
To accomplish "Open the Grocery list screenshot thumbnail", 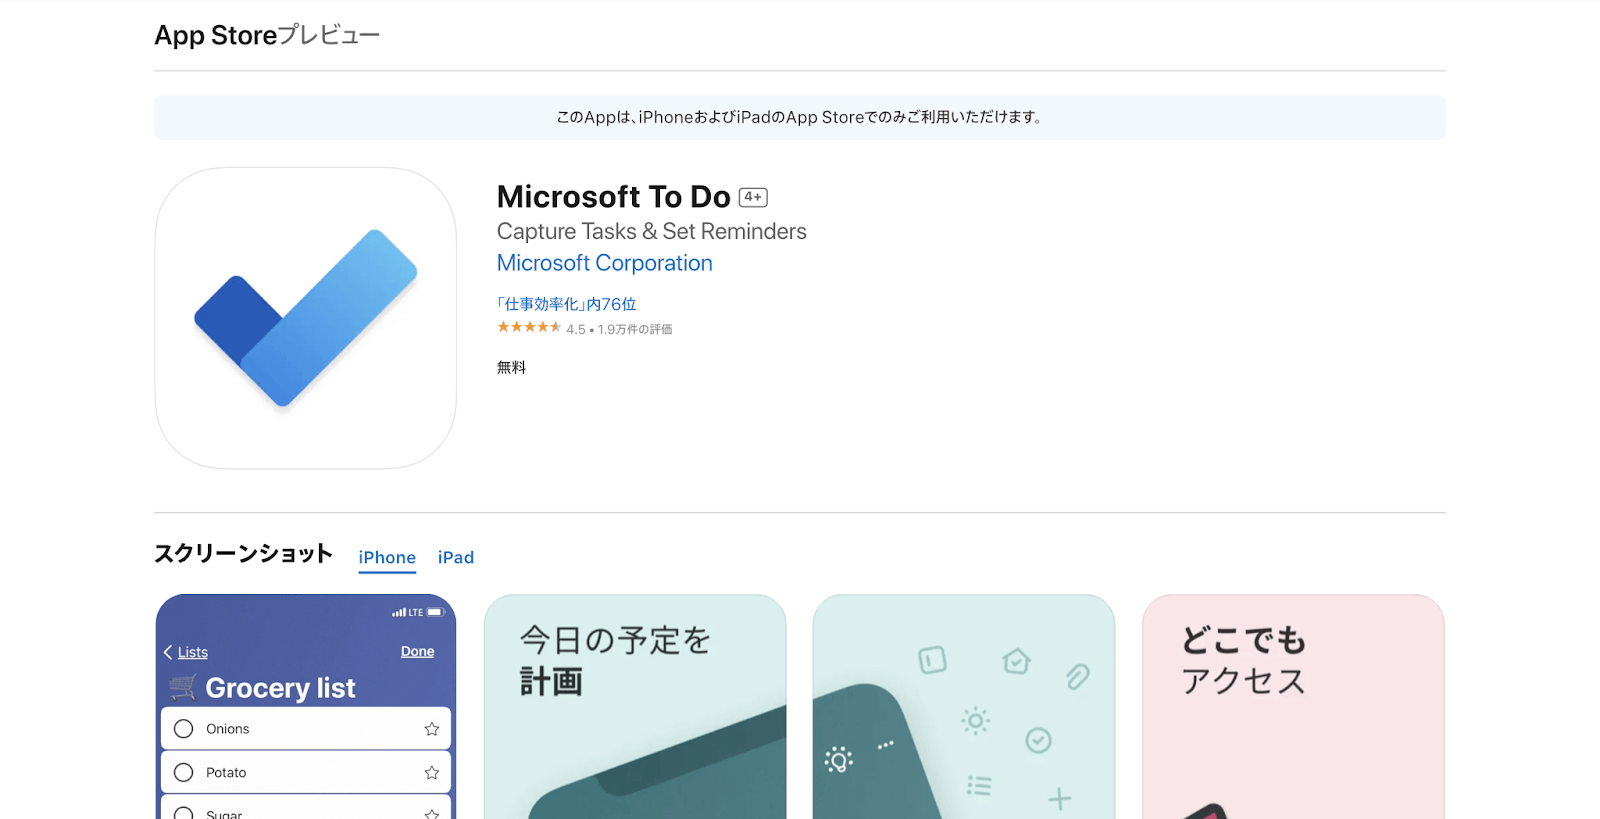I will tap(306, 707).
